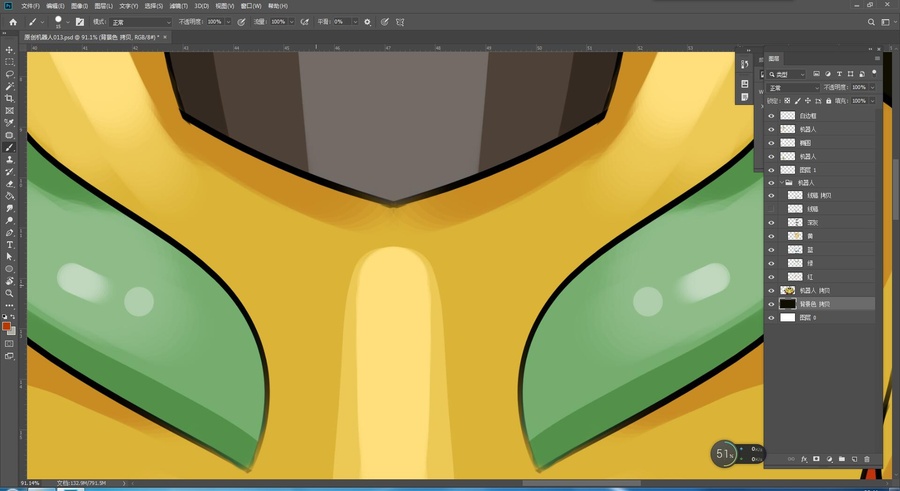Select the Eraser tool

[x=9, y=184]
